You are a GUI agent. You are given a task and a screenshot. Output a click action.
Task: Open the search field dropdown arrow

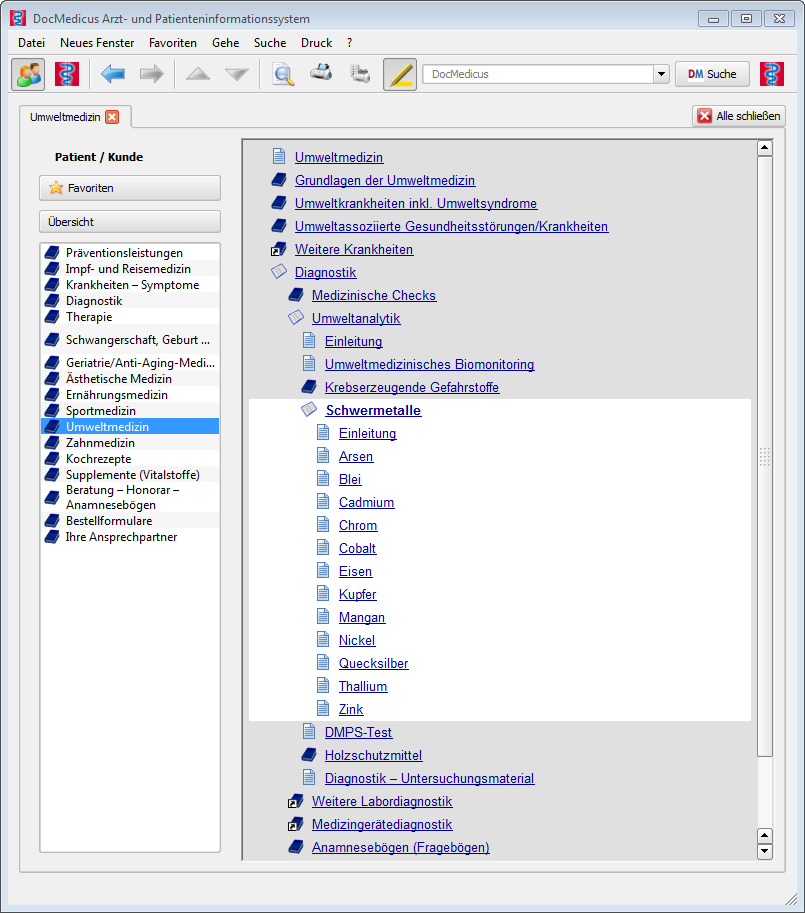pos(661,74)
